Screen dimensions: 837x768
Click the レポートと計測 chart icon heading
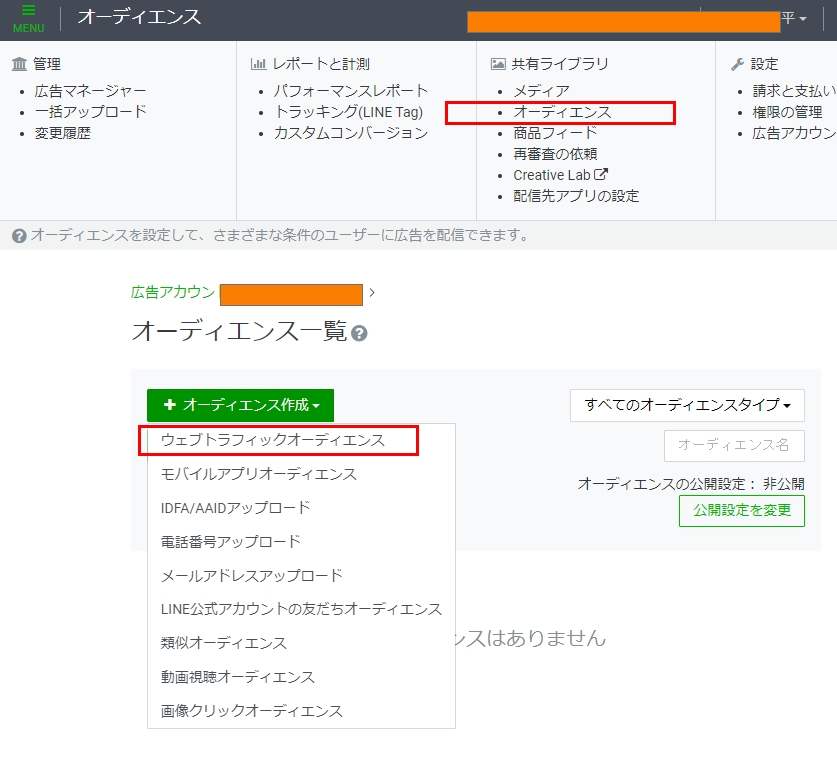(x=258, y=64)
